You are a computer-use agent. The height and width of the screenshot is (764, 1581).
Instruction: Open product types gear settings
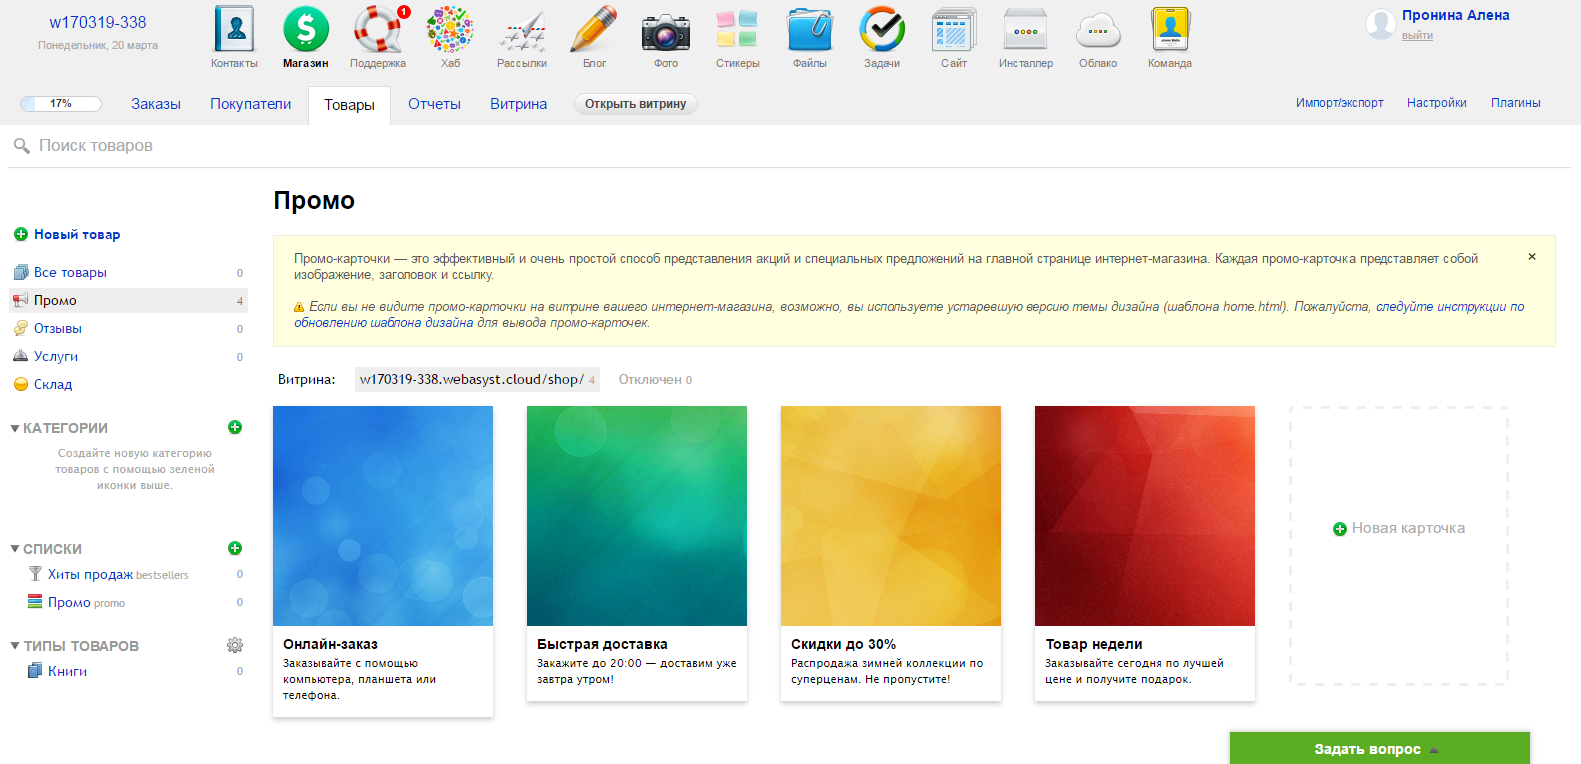coord(235,645)
